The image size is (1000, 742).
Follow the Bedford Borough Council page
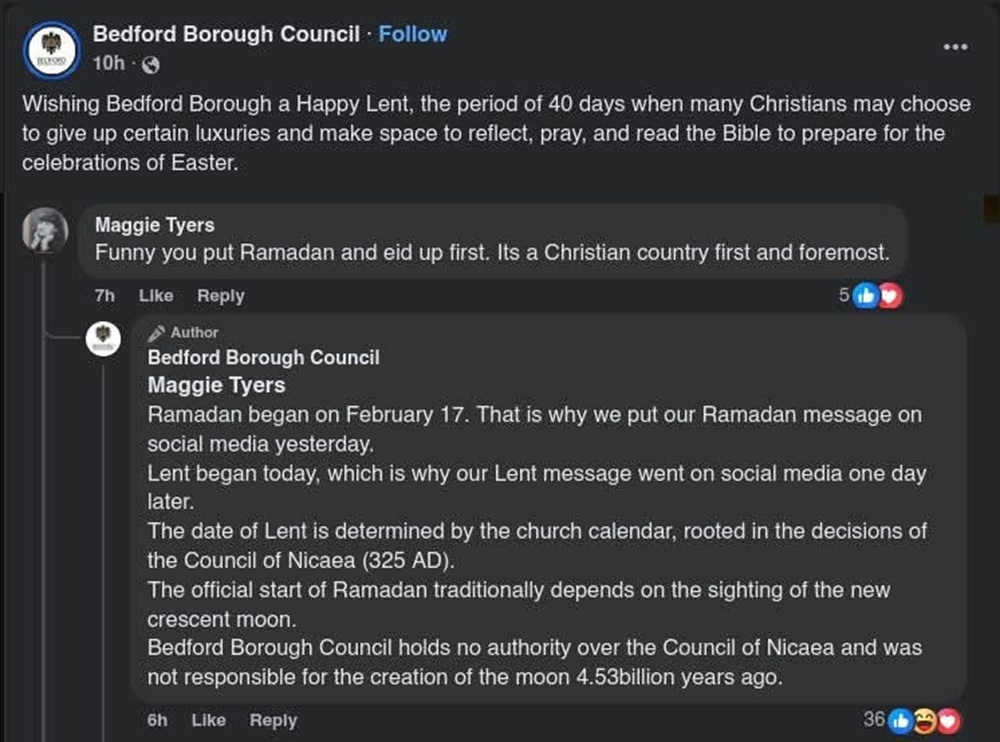[x=413, y=33]
